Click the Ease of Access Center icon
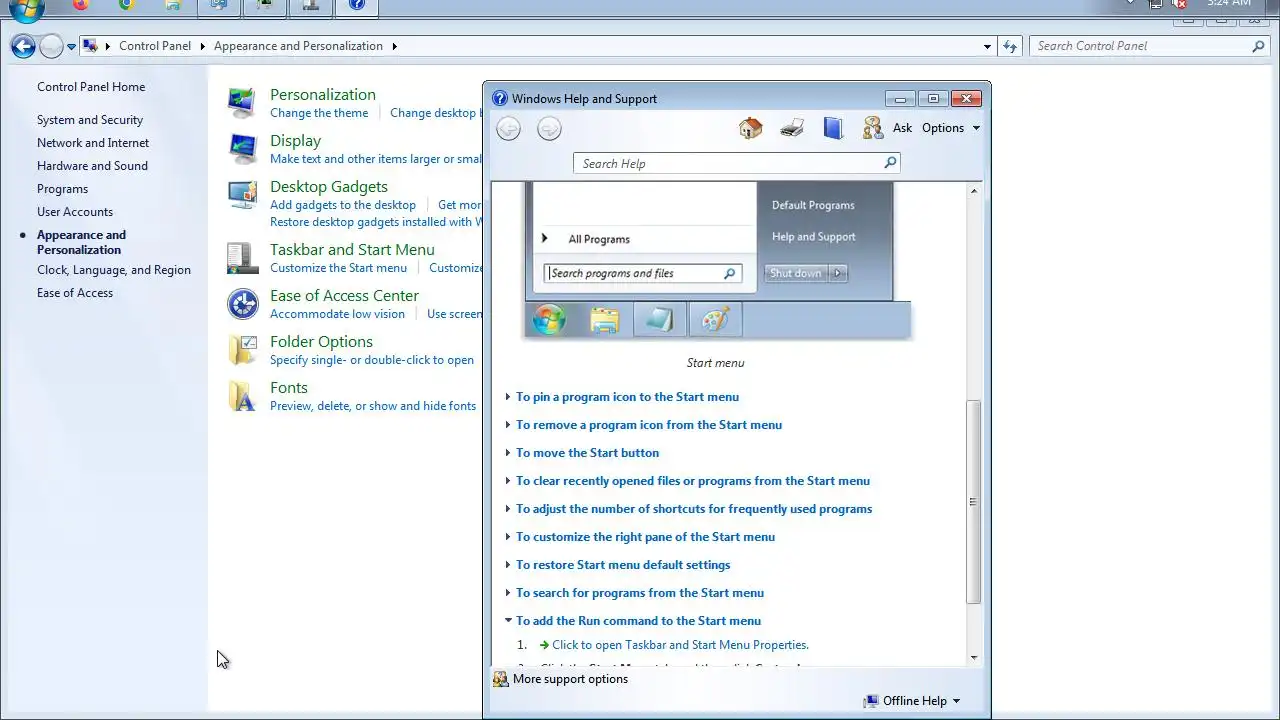This screenshot has width=1280, height=720. [x=242, y=304]
